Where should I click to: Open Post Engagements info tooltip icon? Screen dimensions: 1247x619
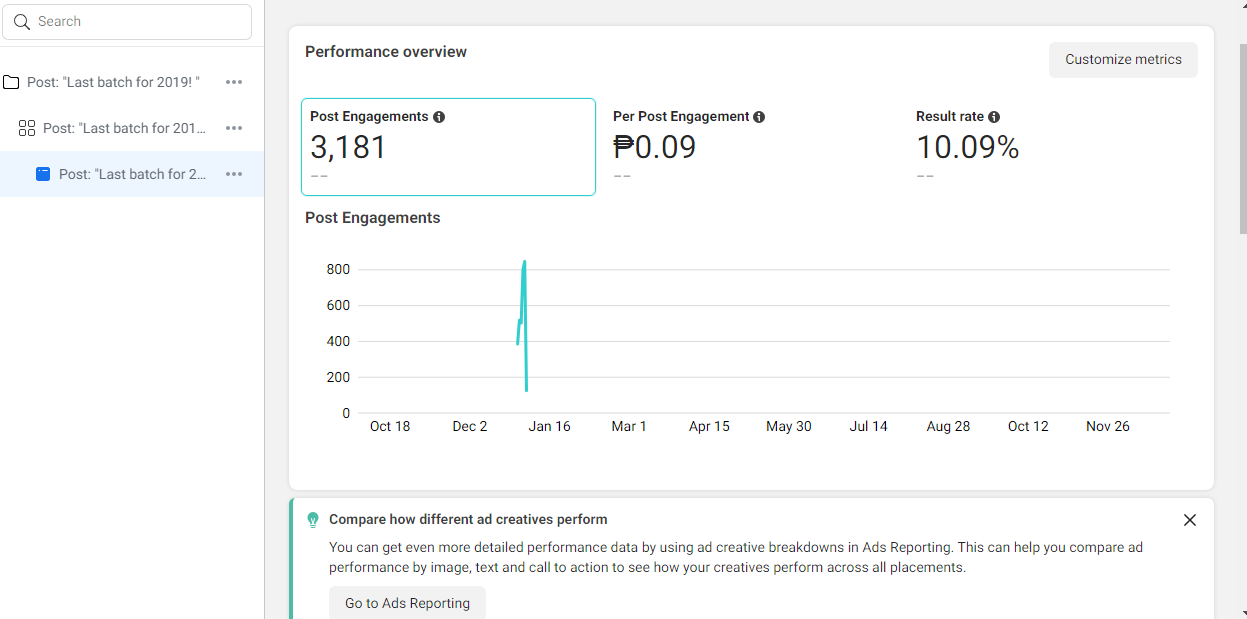tap(439, 117)
